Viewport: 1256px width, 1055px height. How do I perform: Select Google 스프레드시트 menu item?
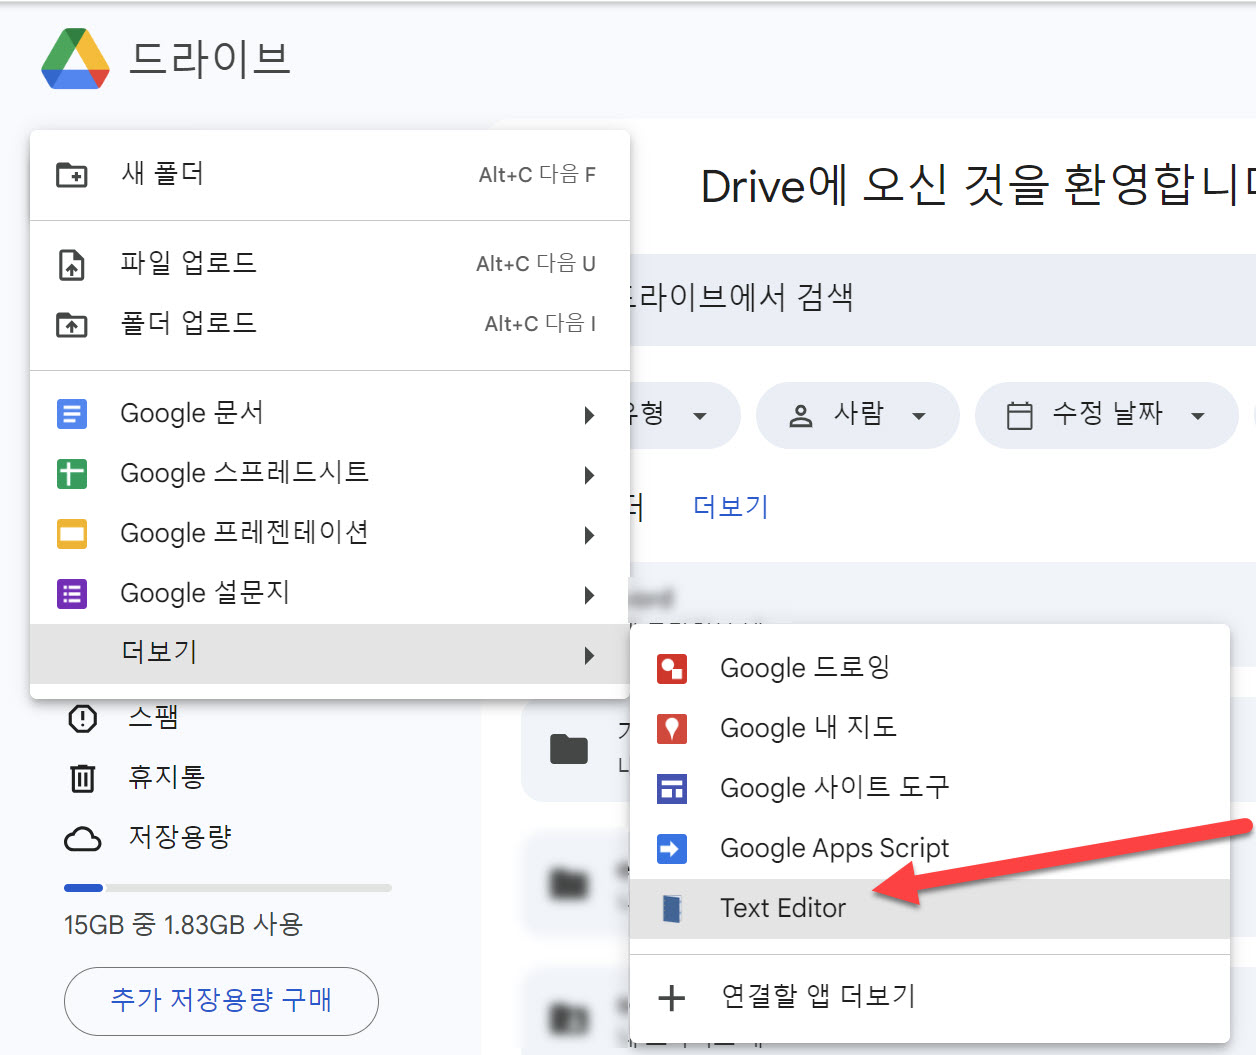click(x=330, y=474)
